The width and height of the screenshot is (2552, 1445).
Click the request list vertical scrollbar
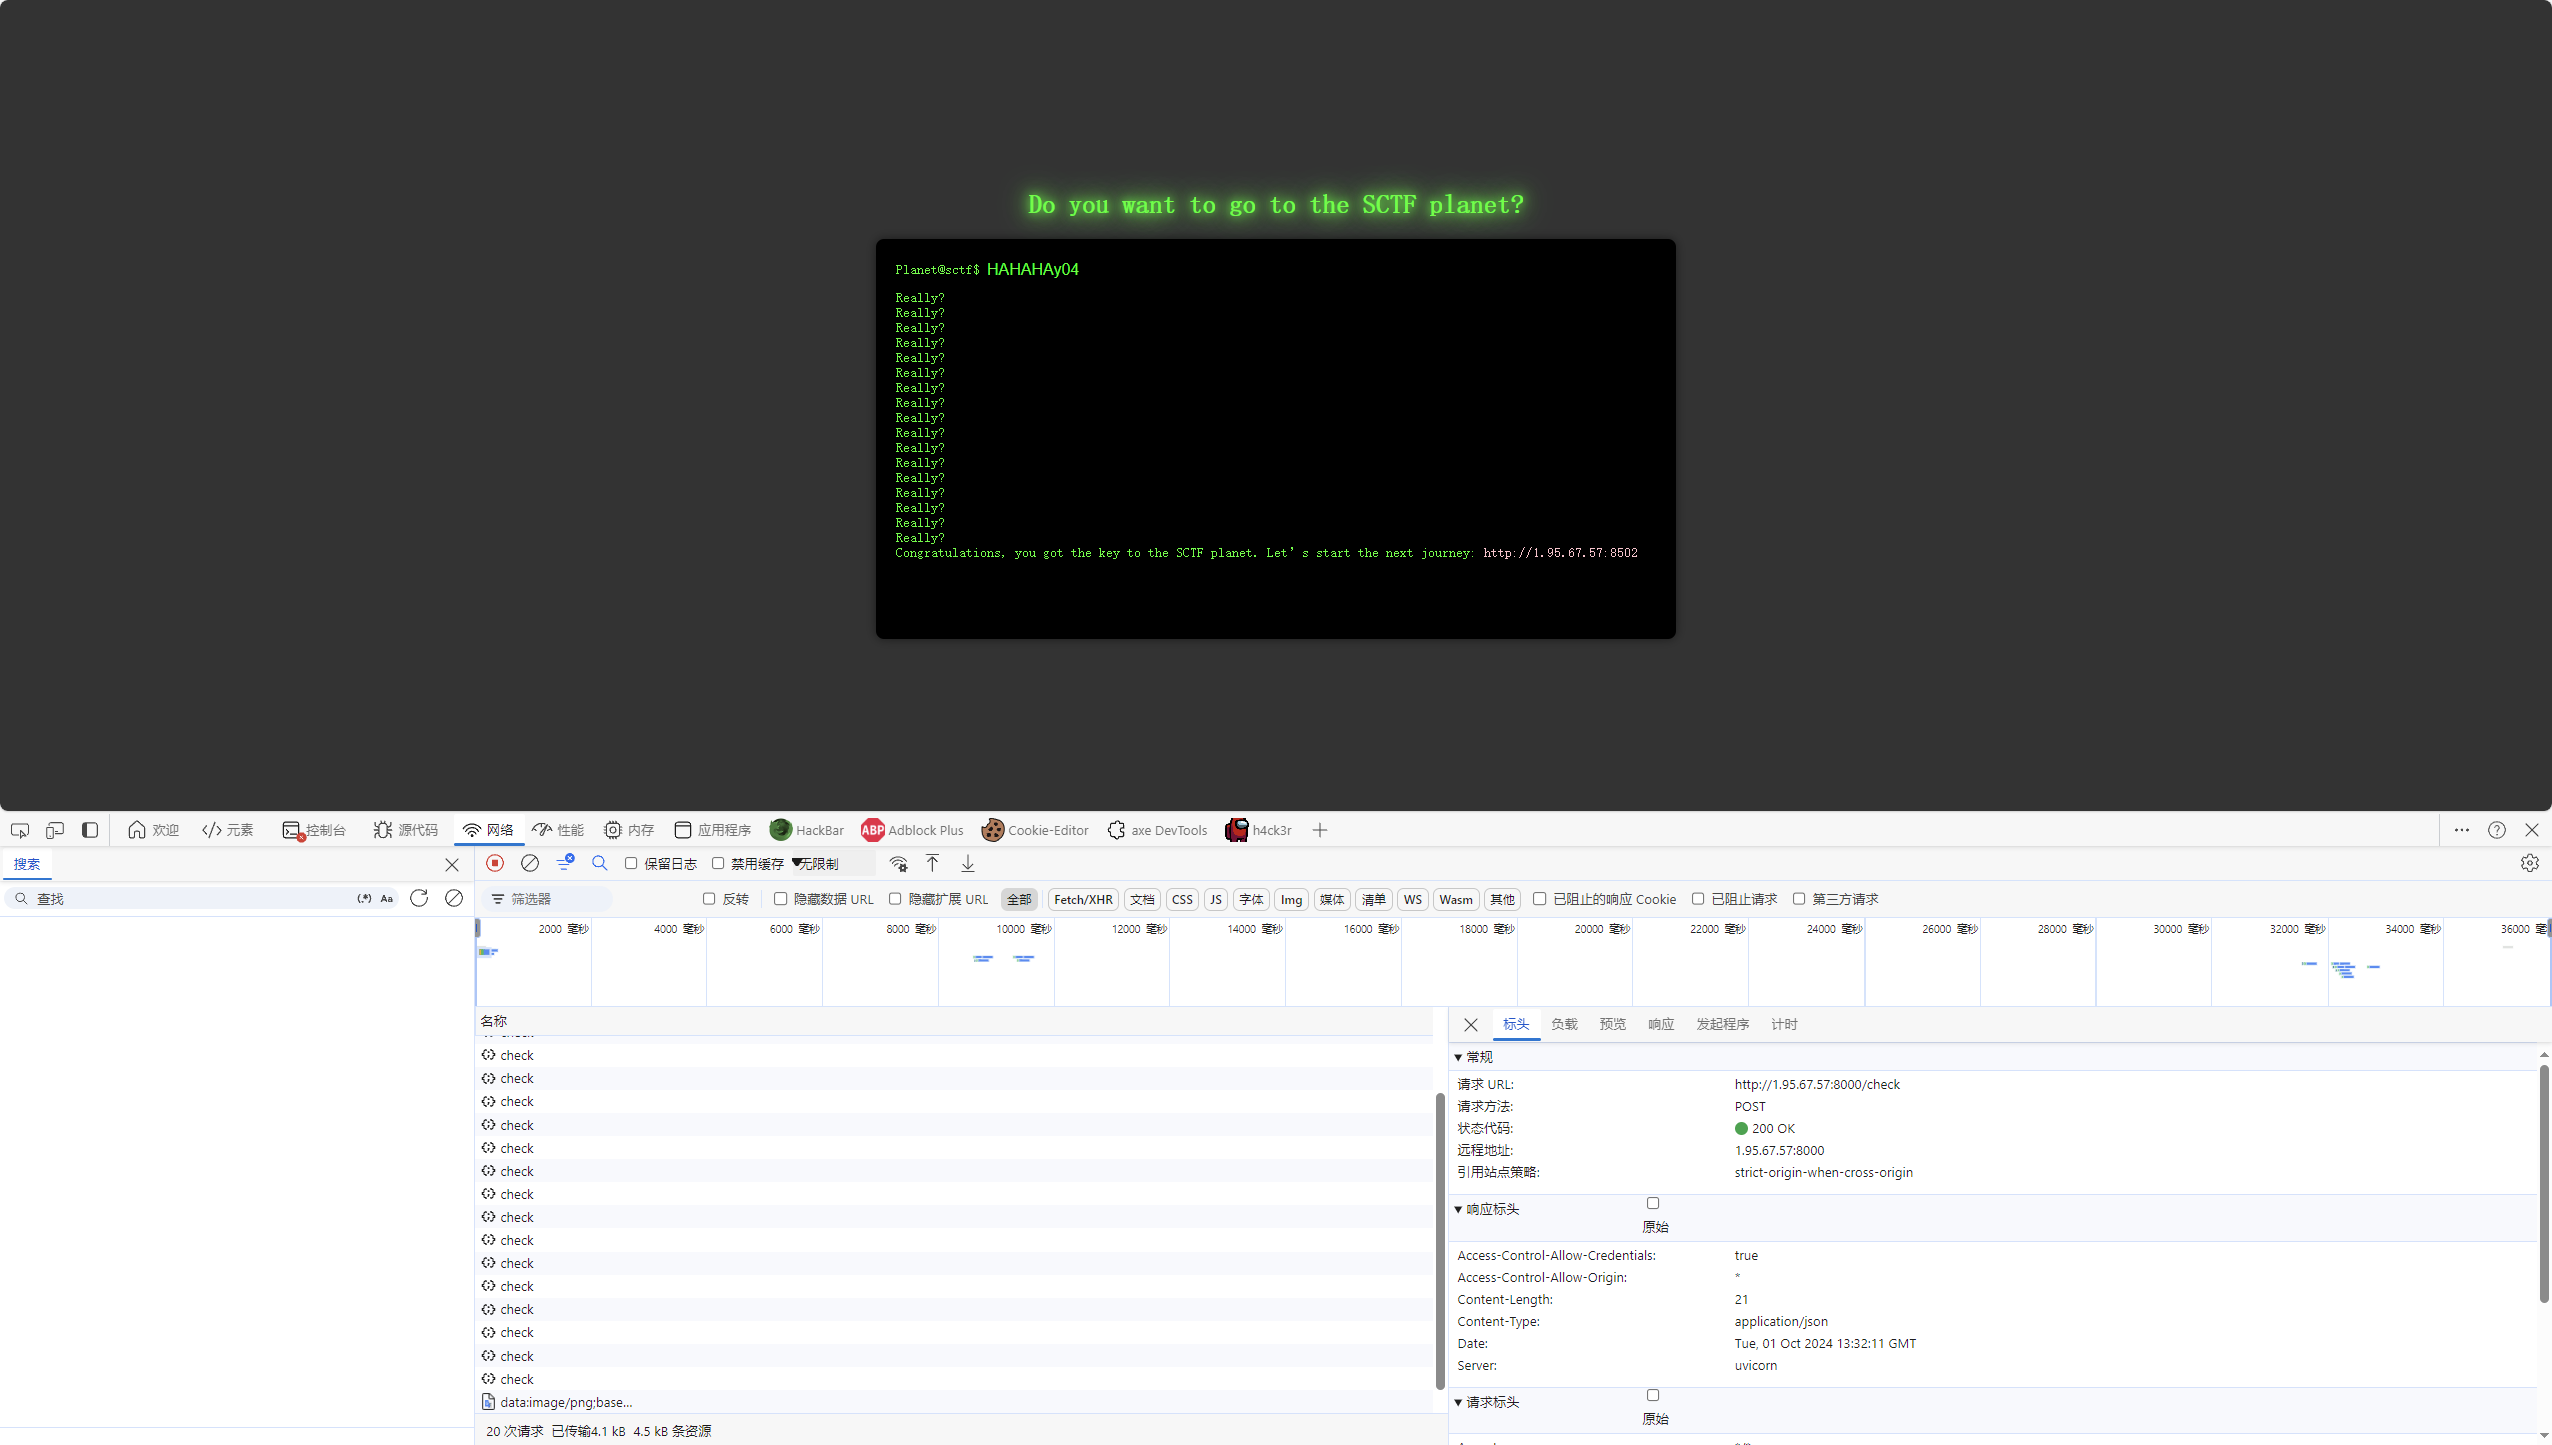(x=1440, y=1241)
